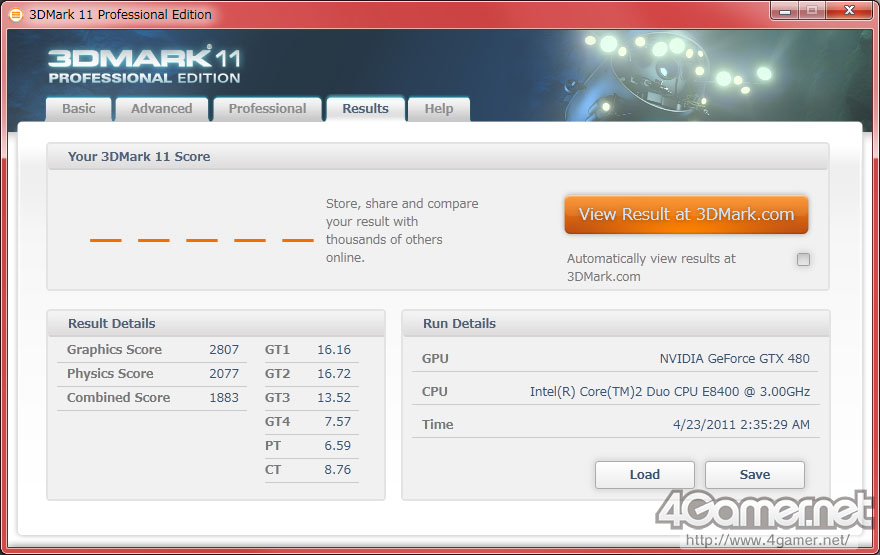Screen dimensions: 880x555
Task: Select the Graphics Score row
Action: [x=152, y=350]
